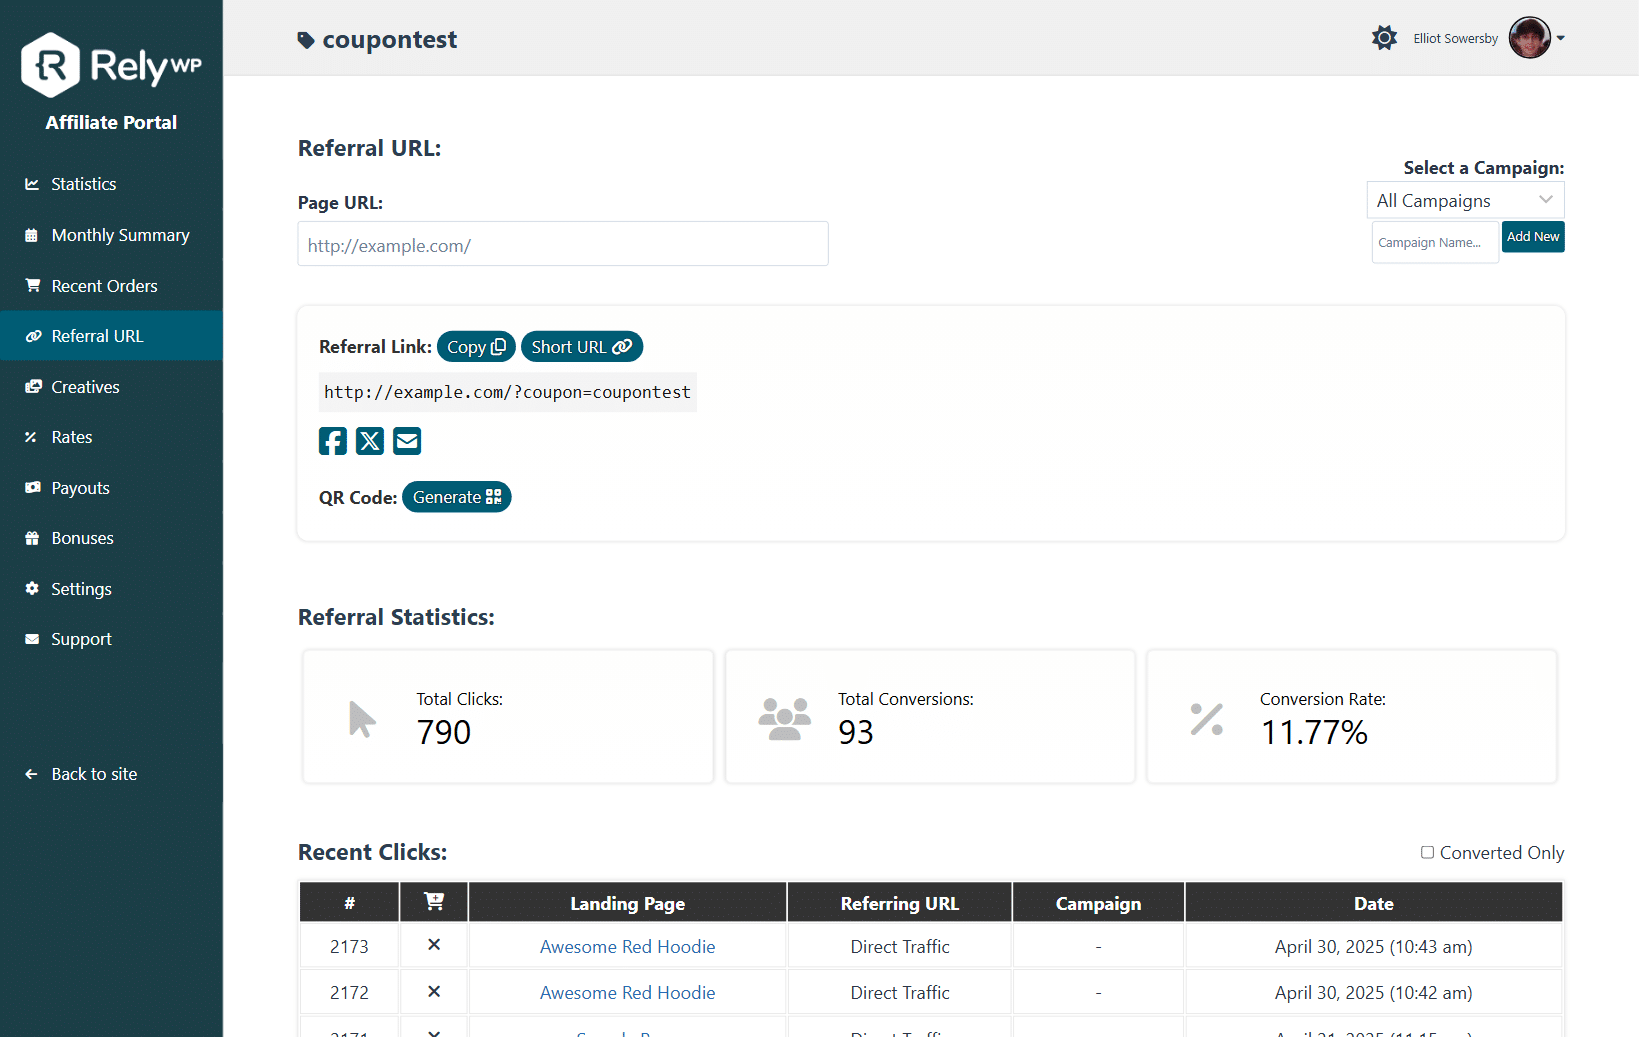Open the All Campaigns dropdown
The width and height of the screenshot is (1639, 1037).
(x=1465, y=200)
